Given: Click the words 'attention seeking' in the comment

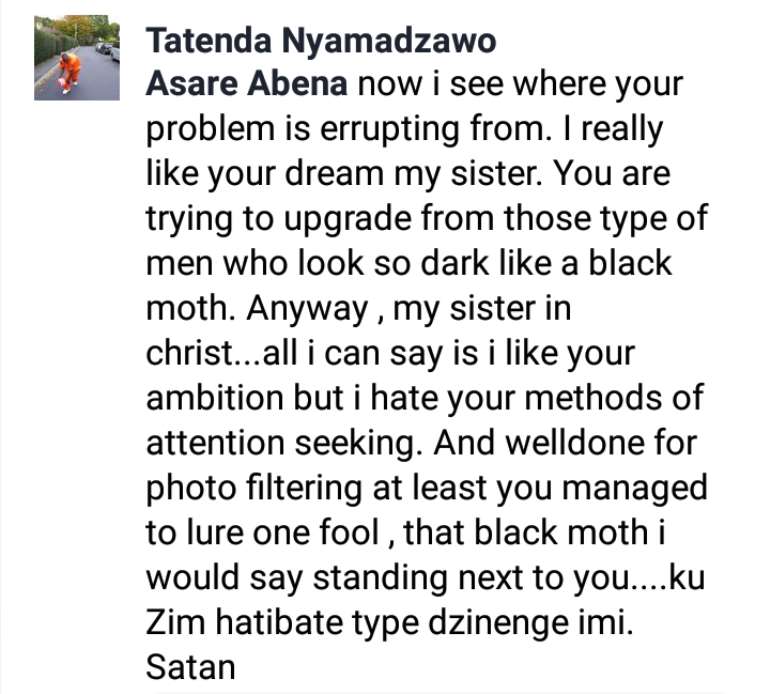Looking at the screenshot, I should [281, 444].
